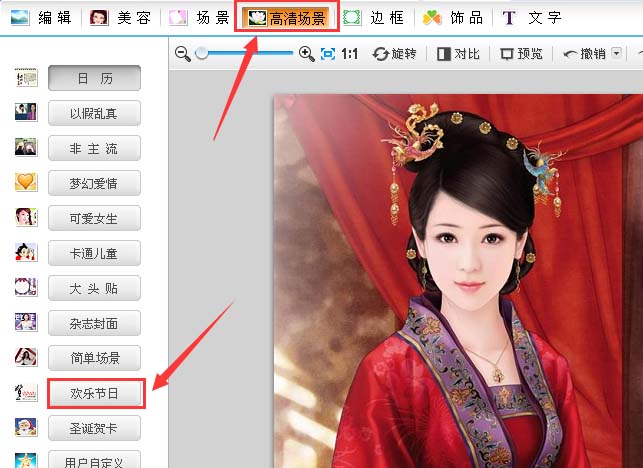
Task: Select the 日历 scene category
Action: [x=94, y=78]
